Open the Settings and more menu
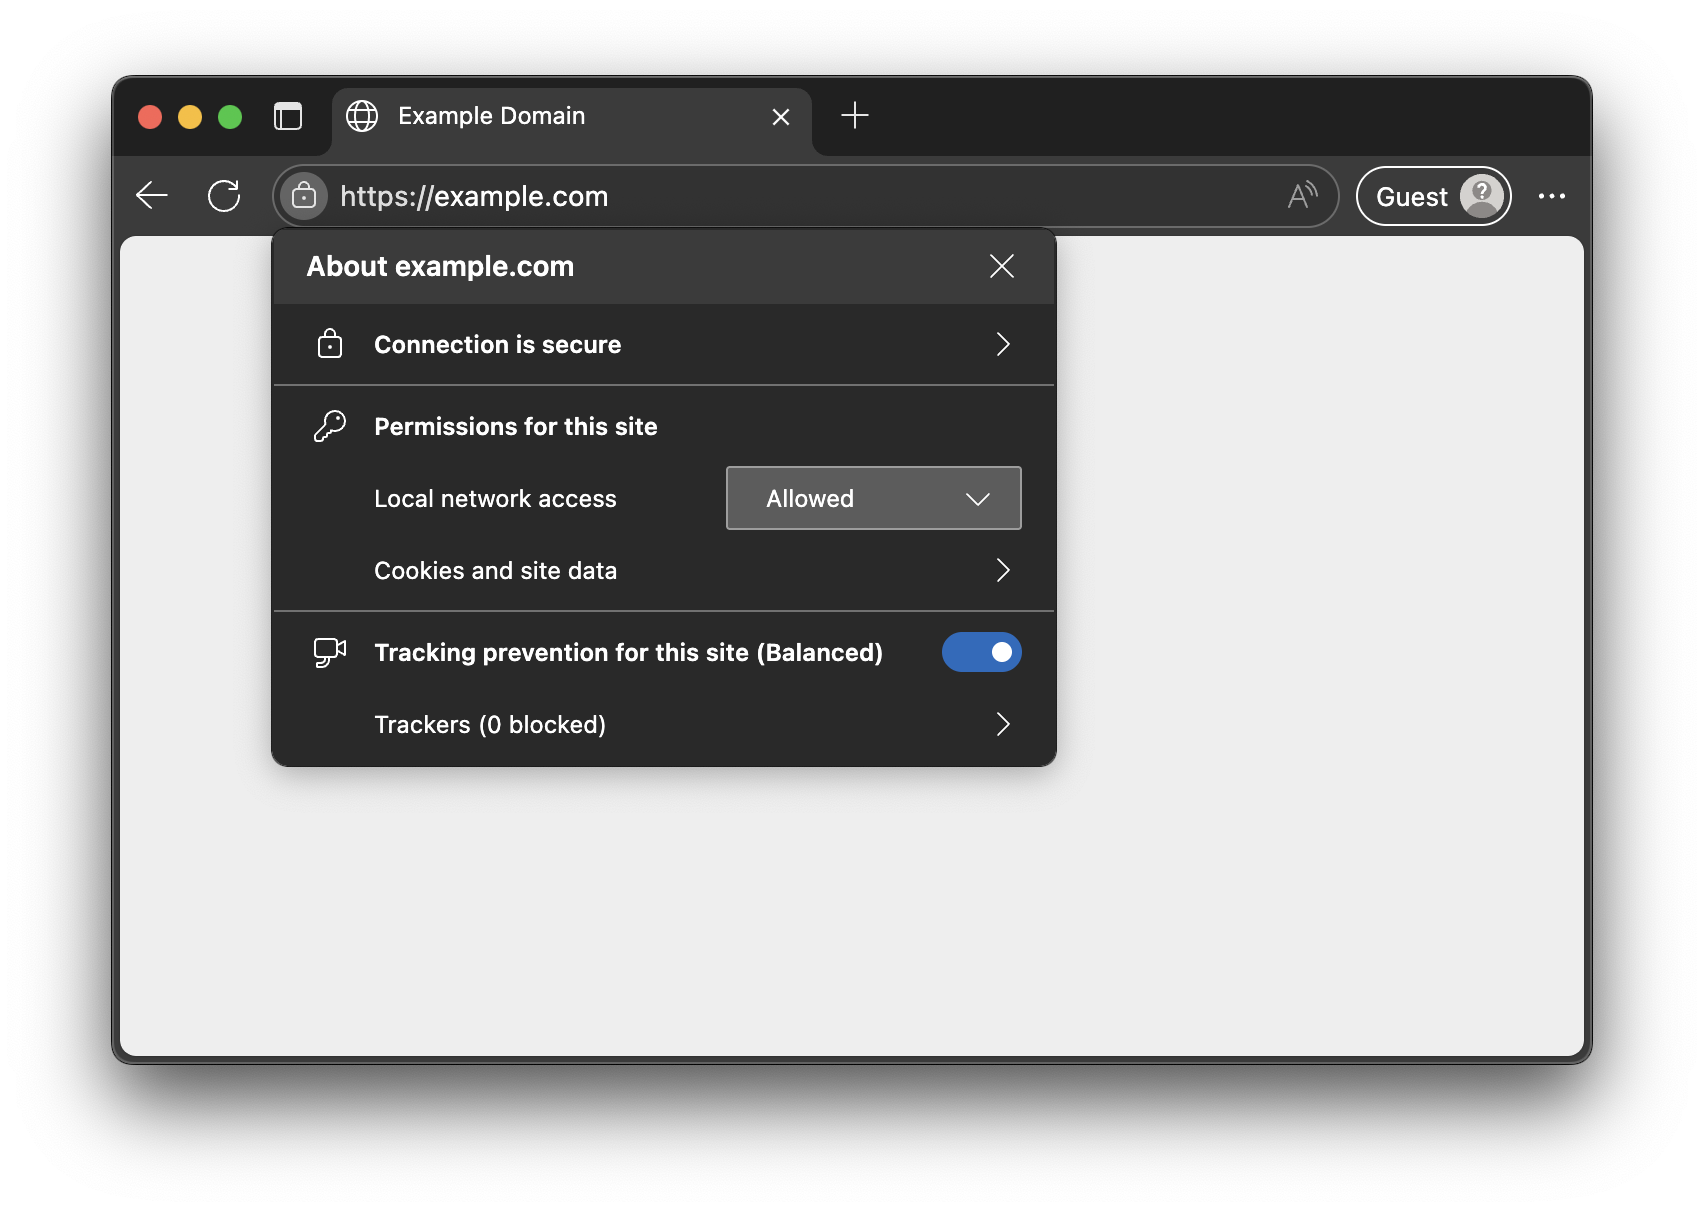This screenshot has height=1212, width=1704. (x=1551, y=196)
